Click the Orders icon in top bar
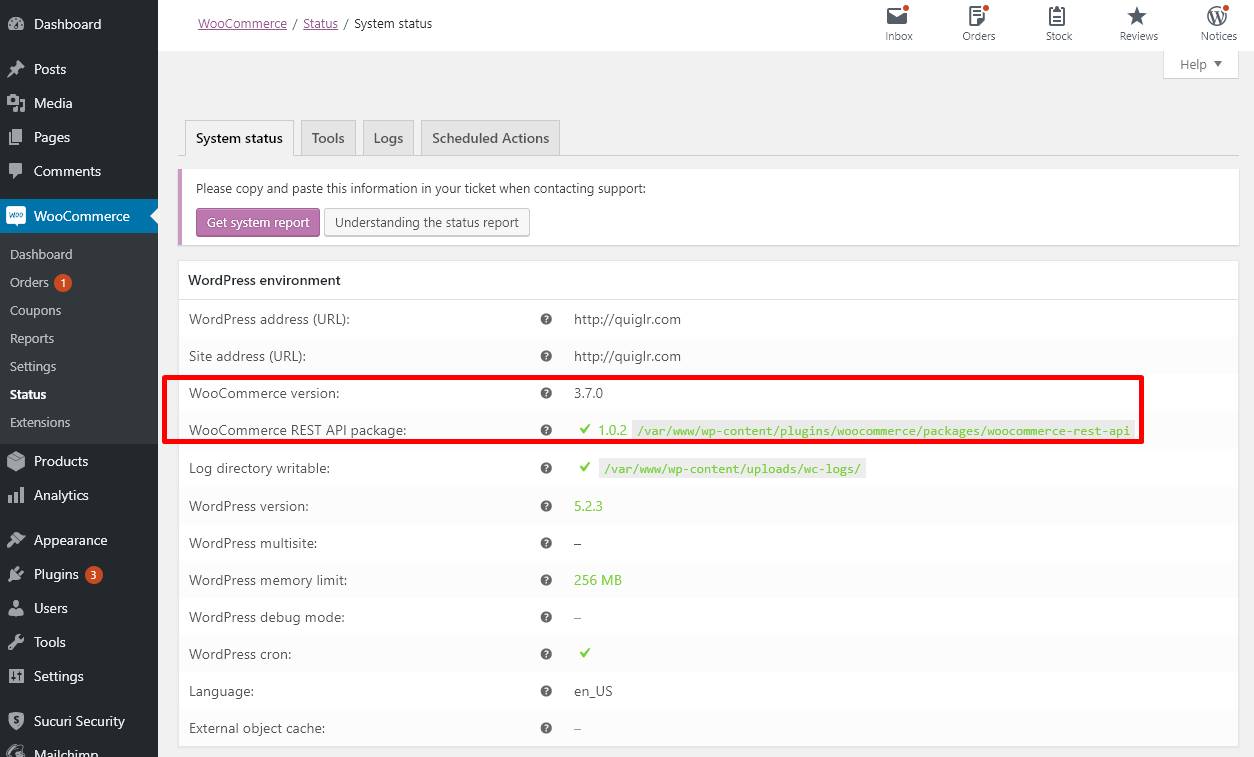 point(978,16)
